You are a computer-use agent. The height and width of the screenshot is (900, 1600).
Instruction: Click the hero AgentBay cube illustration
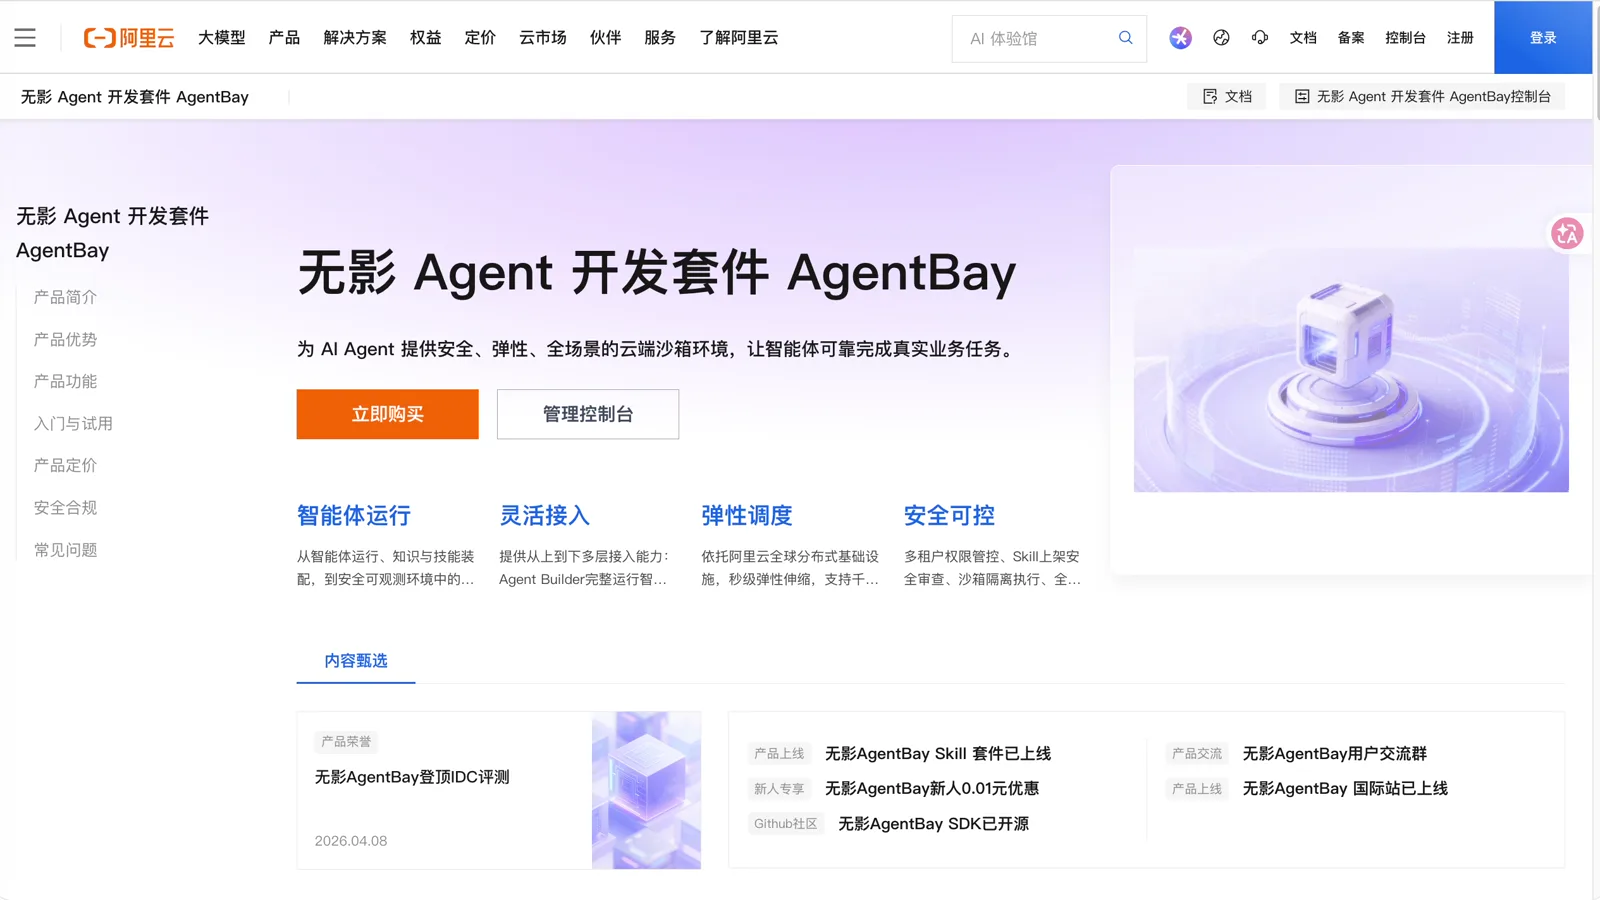pyautogui.click(x=1351, y=370)
